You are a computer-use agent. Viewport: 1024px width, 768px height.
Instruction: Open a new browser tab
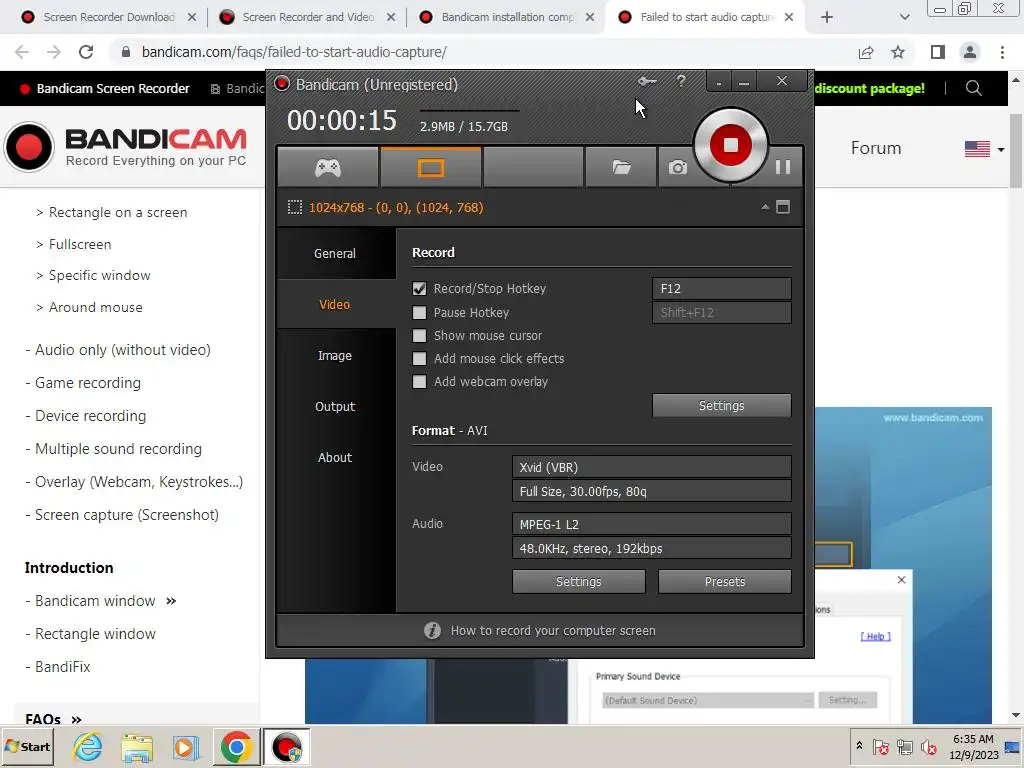pos(827,17)
